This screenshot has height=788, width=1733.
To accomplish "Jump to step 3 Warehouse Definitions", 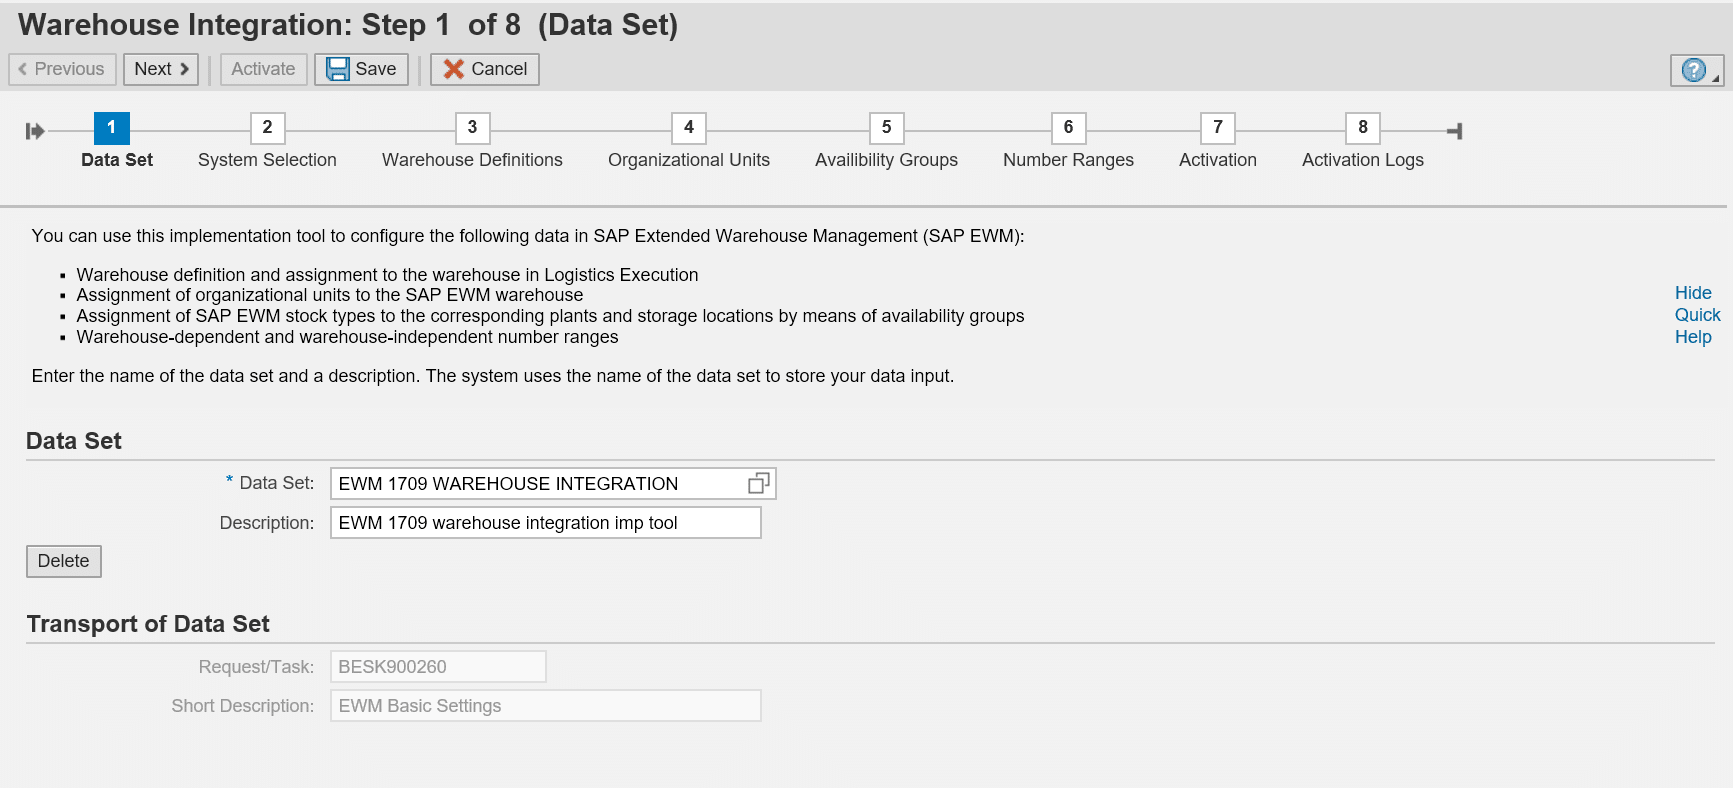I will pos(472,128).
